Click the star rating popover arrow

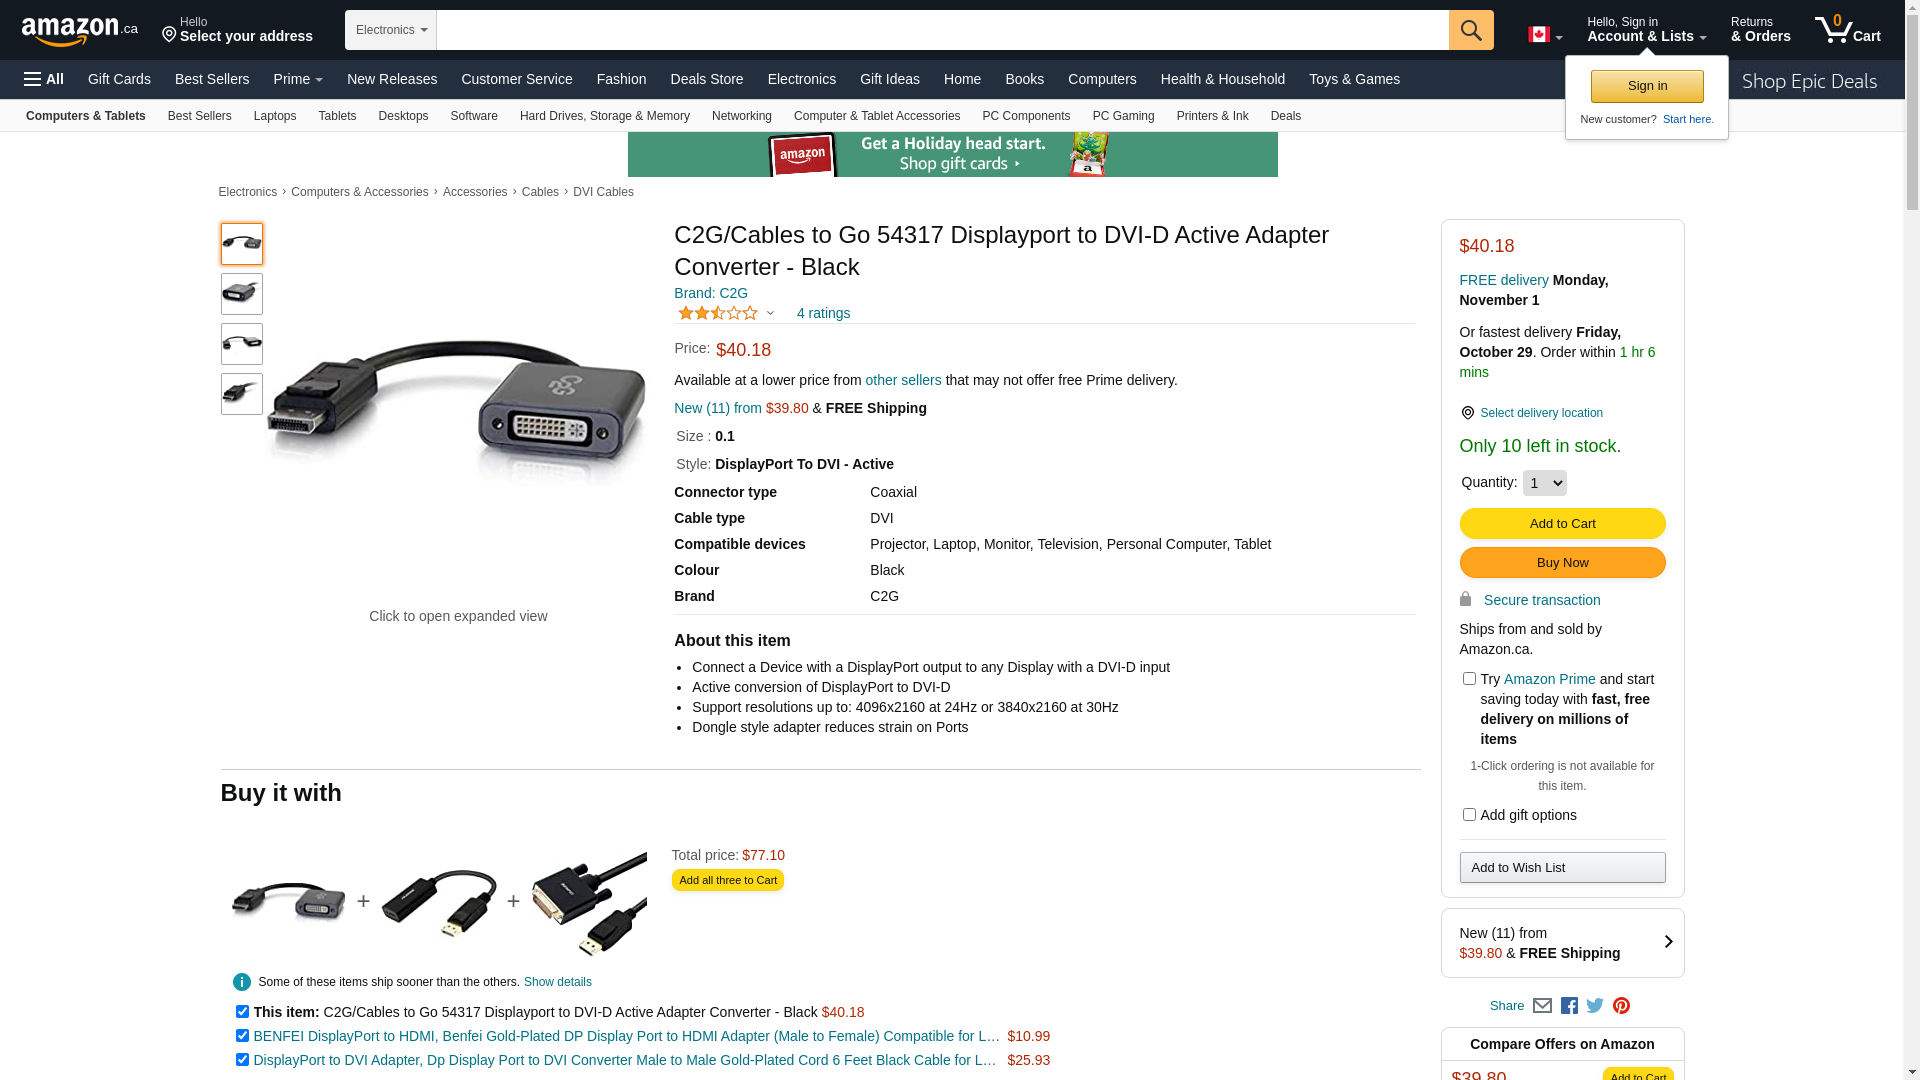point(770,314)
